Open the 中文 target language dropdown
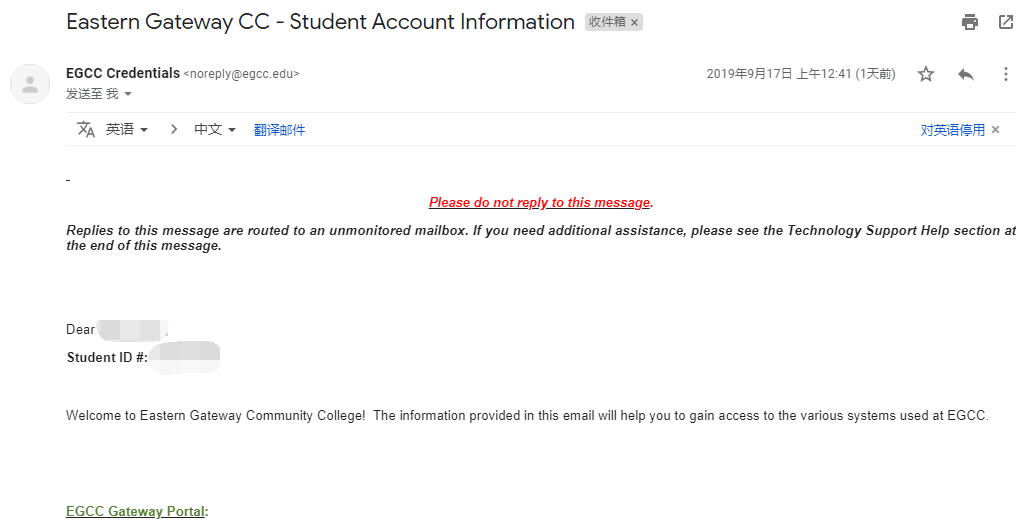Image resolution: width=1029 pixels, height=523 pixels. (215, 129)
